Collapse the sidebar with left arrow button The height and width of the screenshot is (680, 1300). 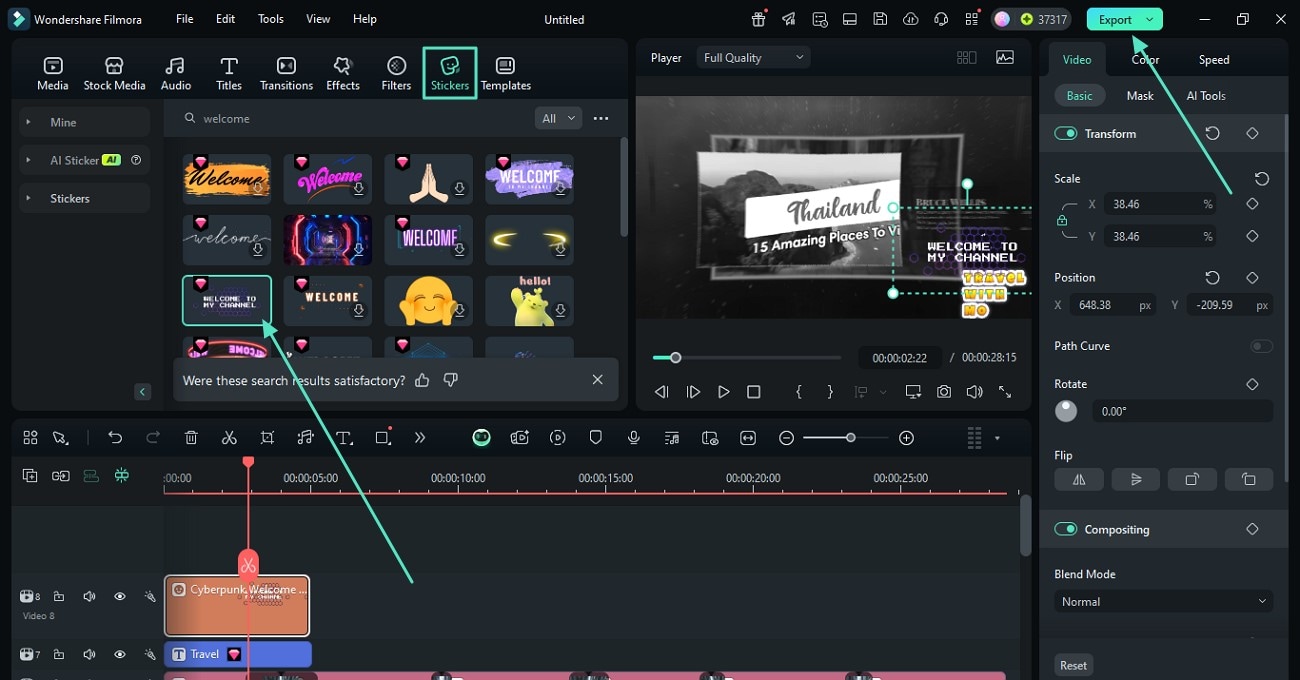tap(142, 392)
